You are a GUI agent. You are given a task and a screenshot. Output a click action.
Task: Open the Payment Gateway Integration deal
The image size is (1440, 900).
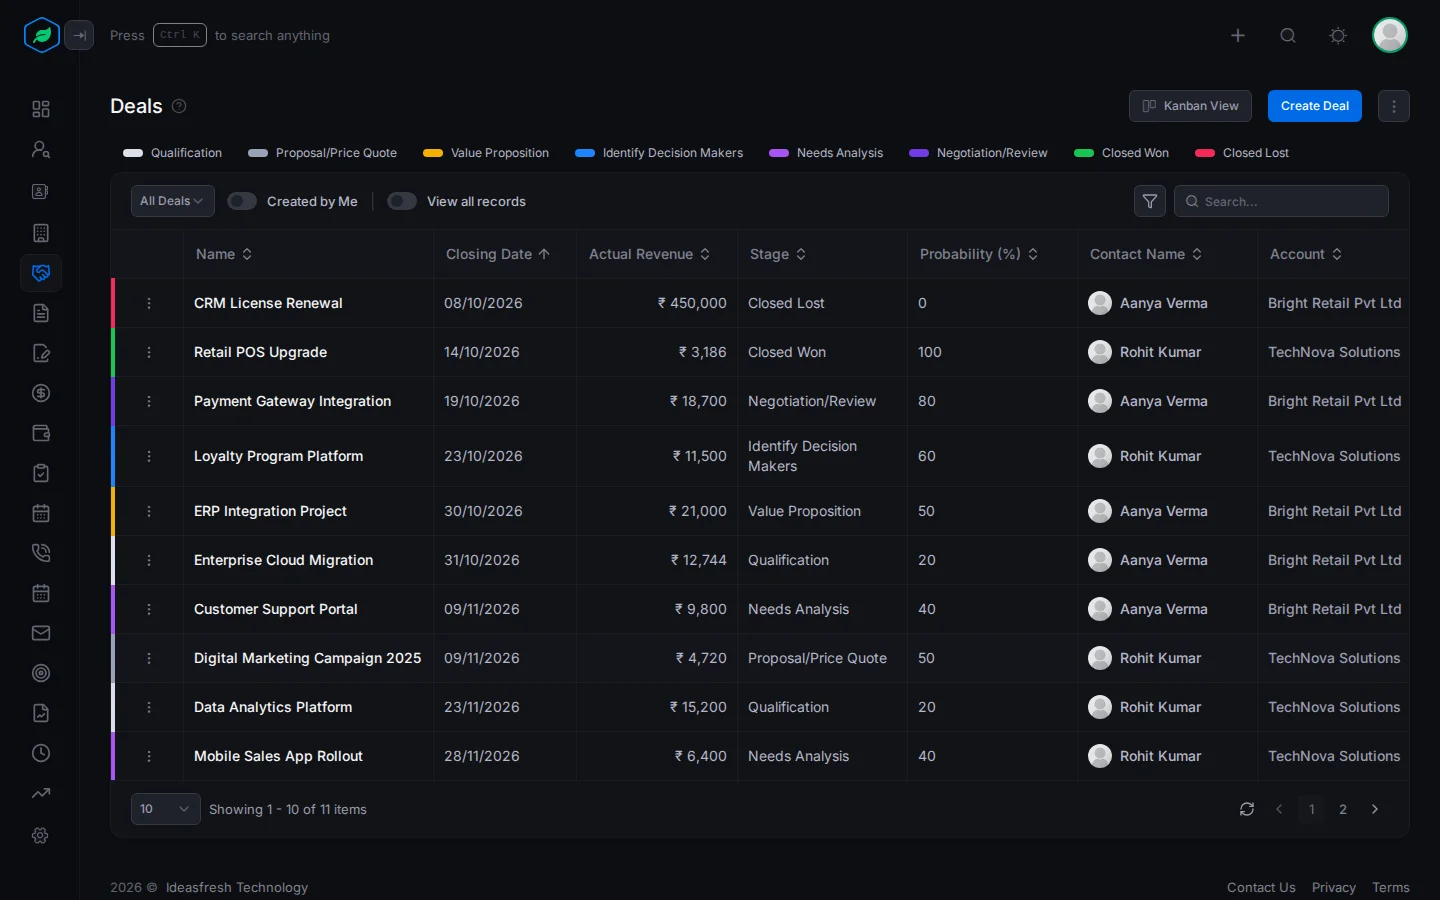click(x=292, y=401)
